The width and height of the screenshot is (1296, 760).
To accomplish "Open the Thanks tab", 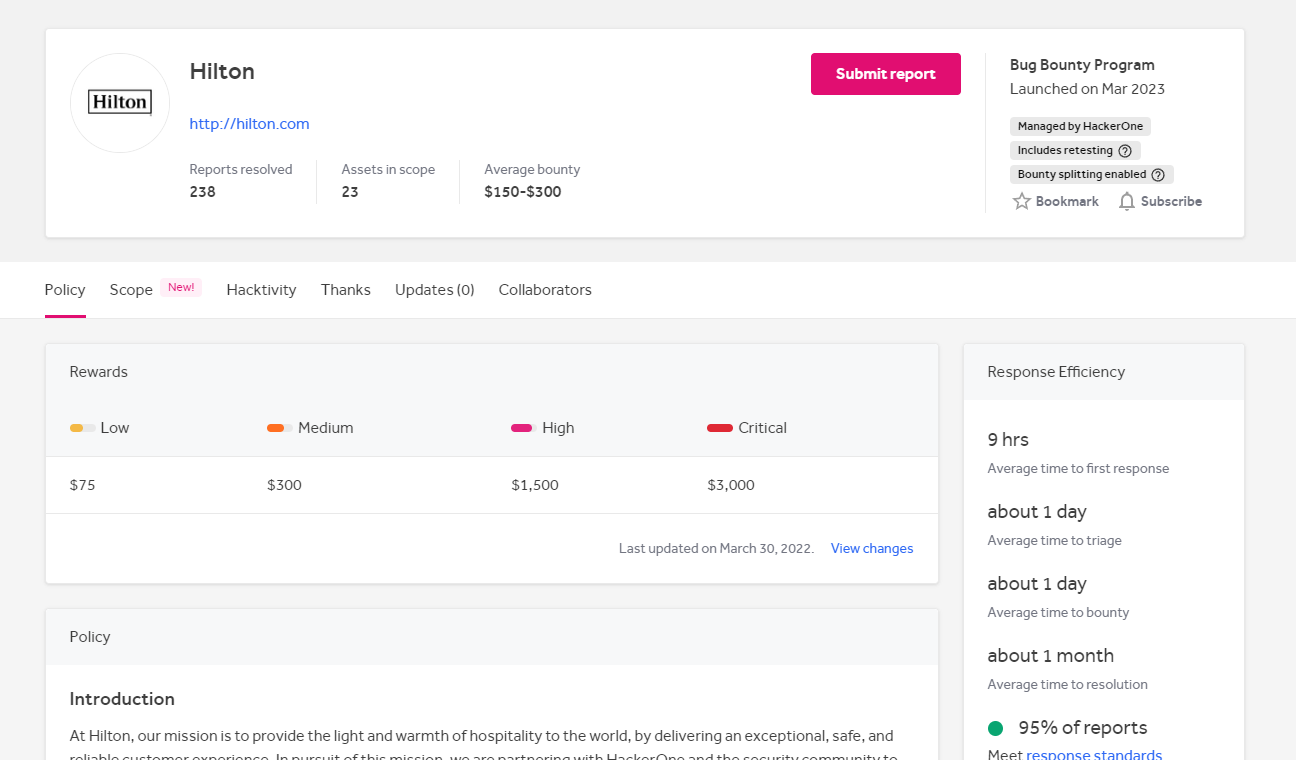I will point(346,290).
